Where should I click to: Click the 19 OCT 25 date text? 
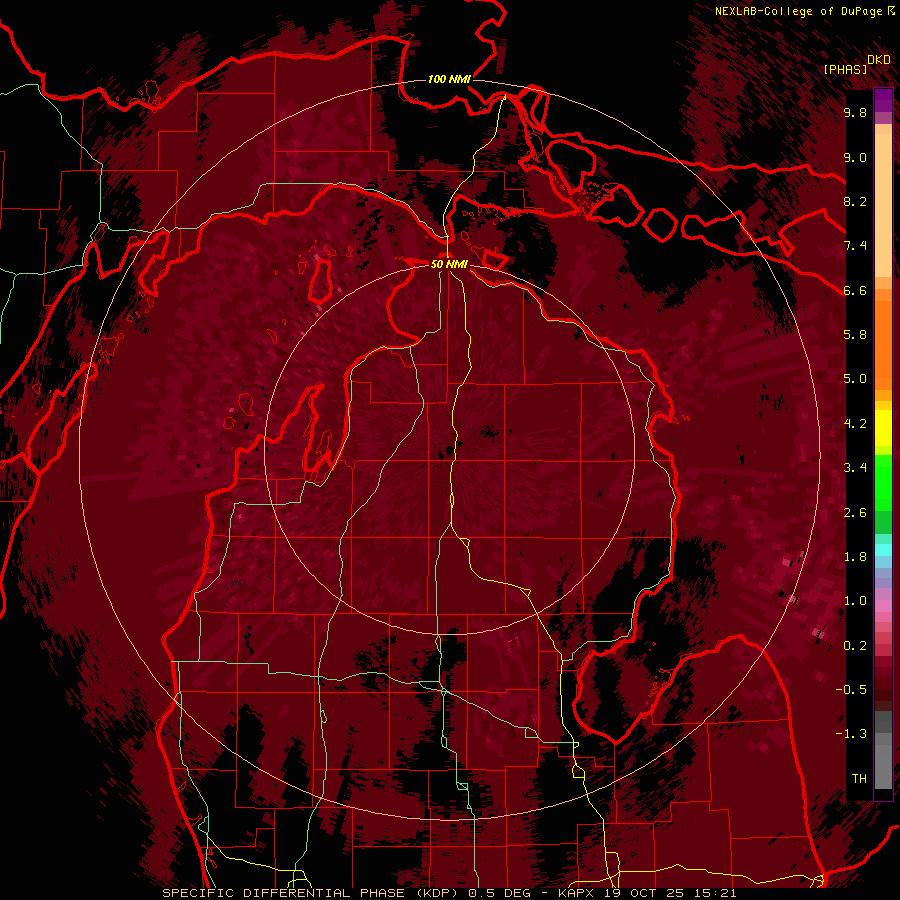tap(642, 893)
